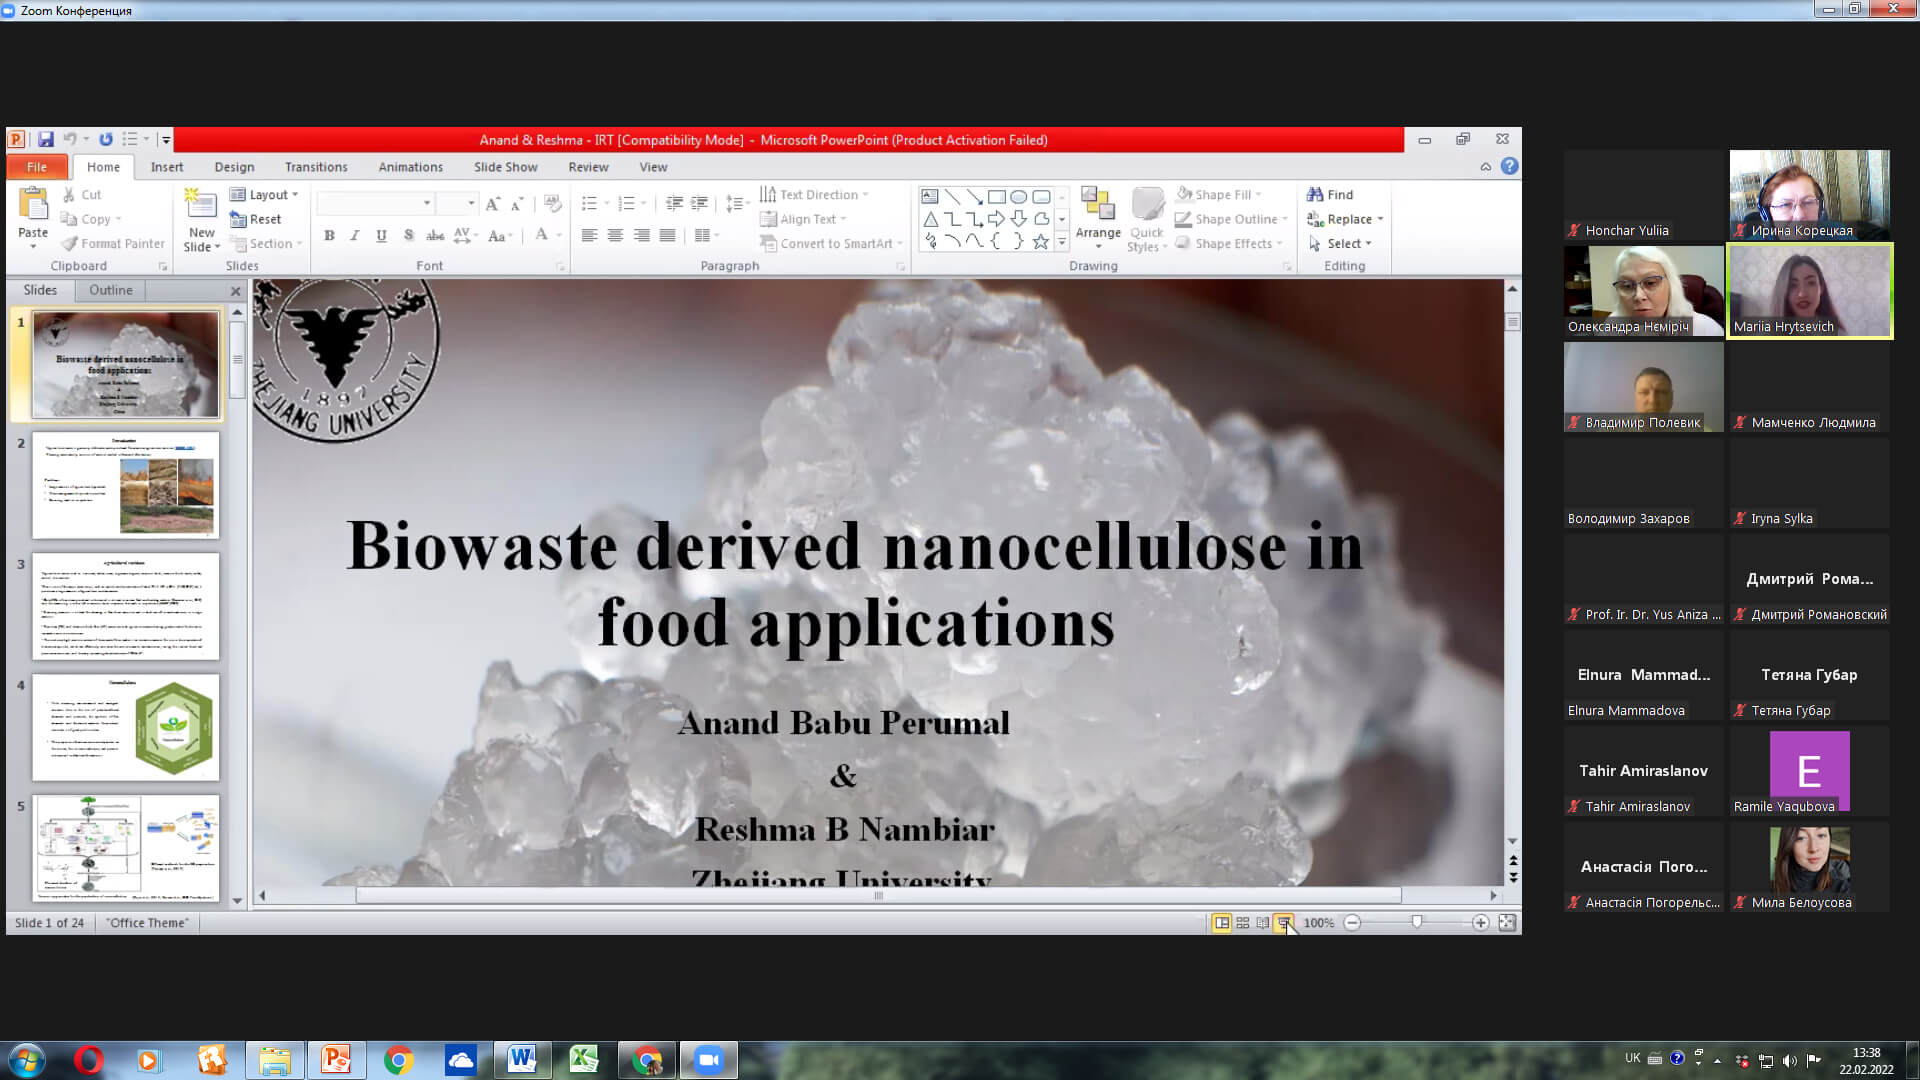Click the Paste clipboard icon
This screenshot has height=1080, width=1920.
33,217
